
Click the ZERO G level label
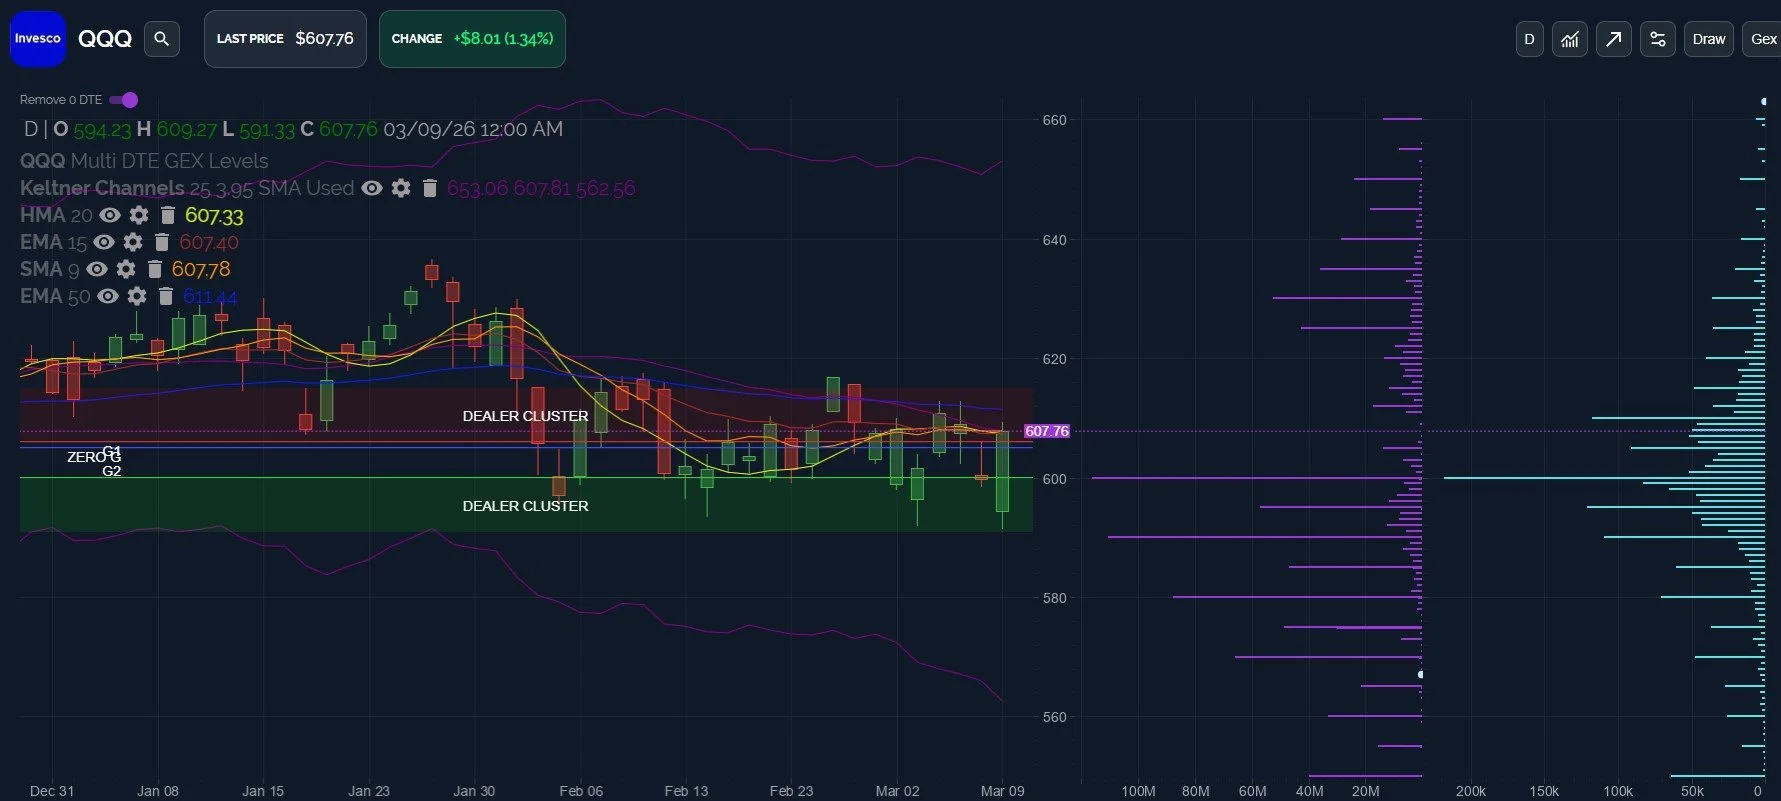pos(94,457)
